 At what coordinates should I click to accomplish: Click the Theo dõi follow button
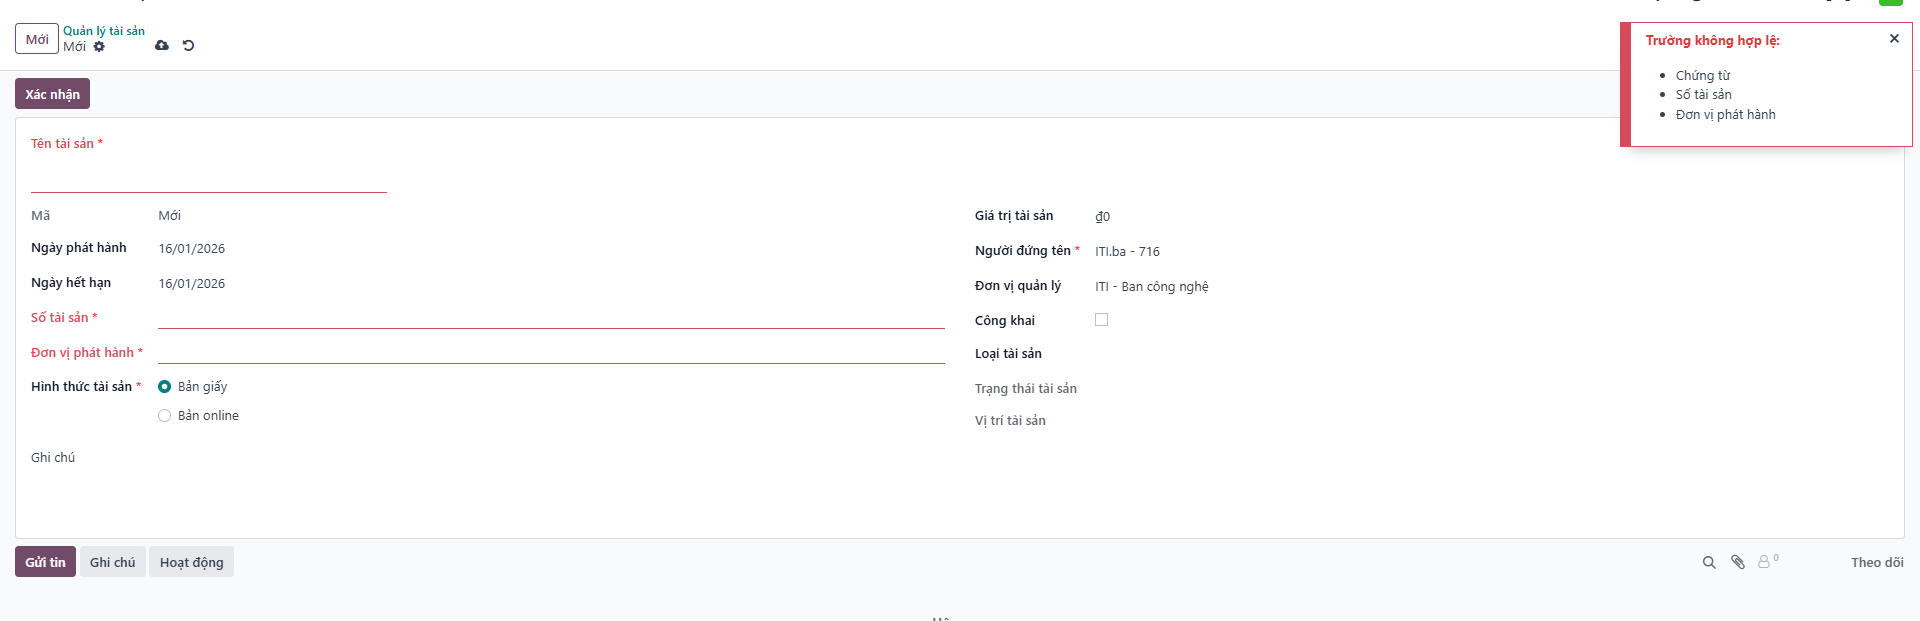pyautogui.click(x=1877, y=563)
